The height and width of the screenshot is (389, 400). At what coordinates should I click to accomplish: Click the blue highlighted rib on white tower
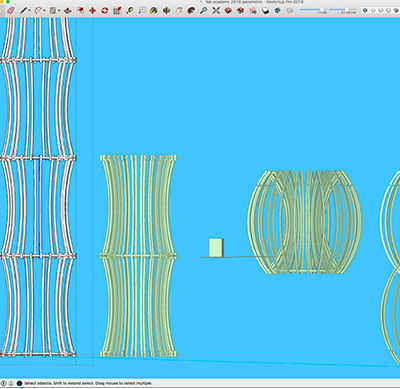pos(40,207)
